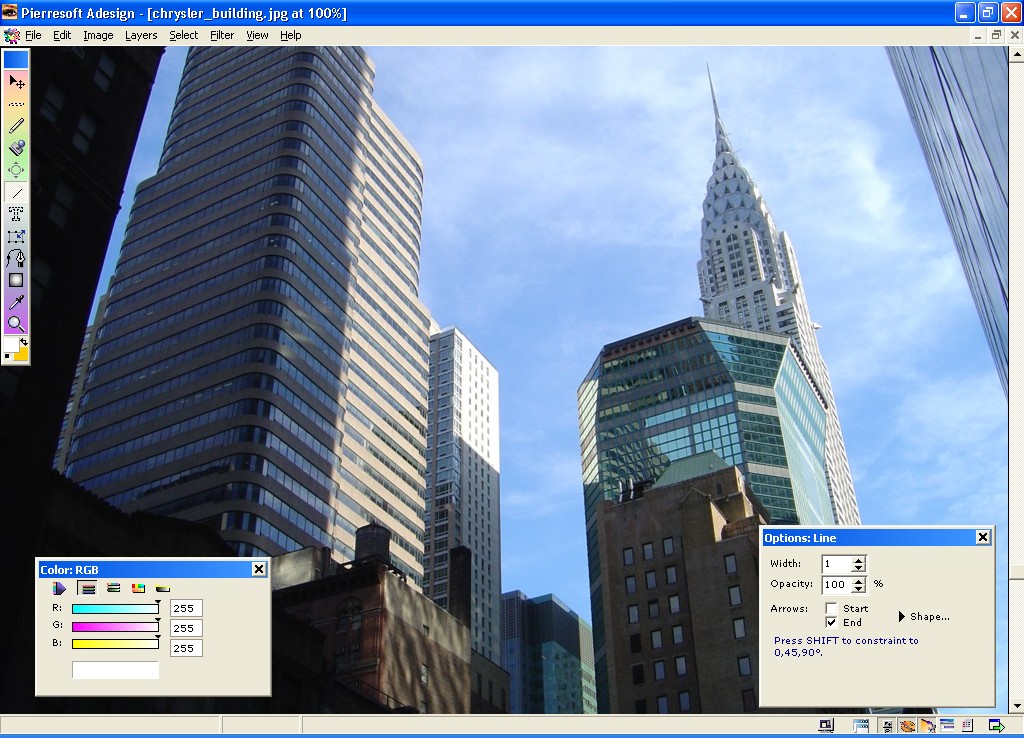
Task: Select the Pencil tool
Action: (x=16, y=125)
